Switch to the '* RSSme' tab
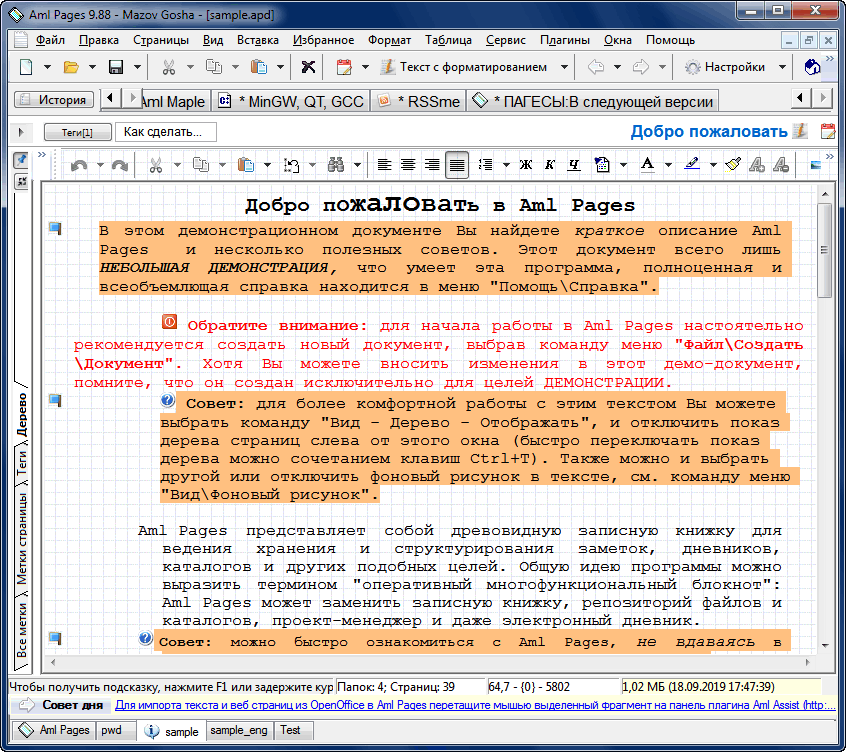Screen dimensions: 846x752 [419, 101]
